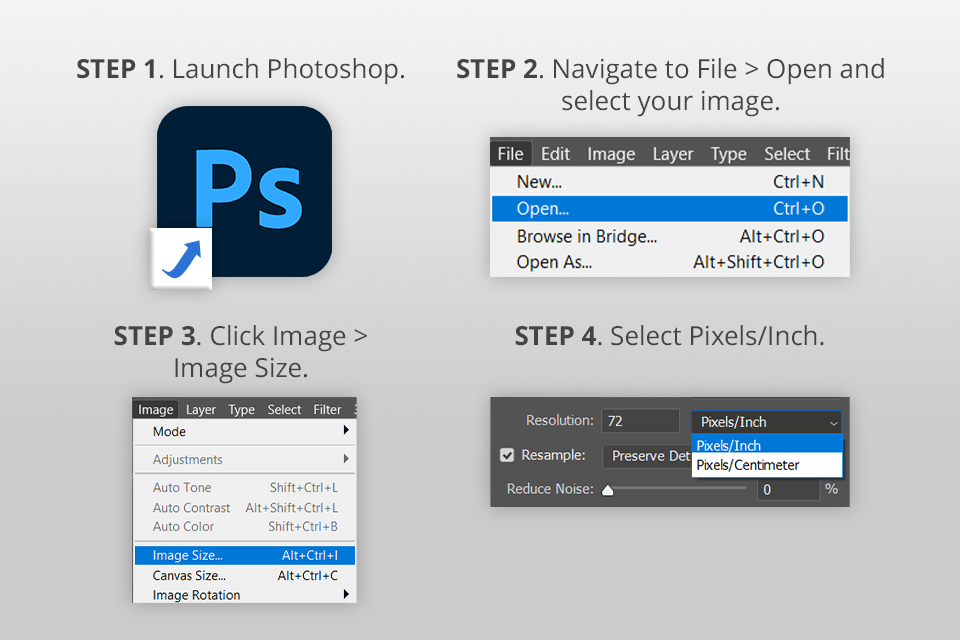This screenshot has height=640, width=960.
Task: Open the Preserve Details resample dropdown
Action: (x=647, y=456)
